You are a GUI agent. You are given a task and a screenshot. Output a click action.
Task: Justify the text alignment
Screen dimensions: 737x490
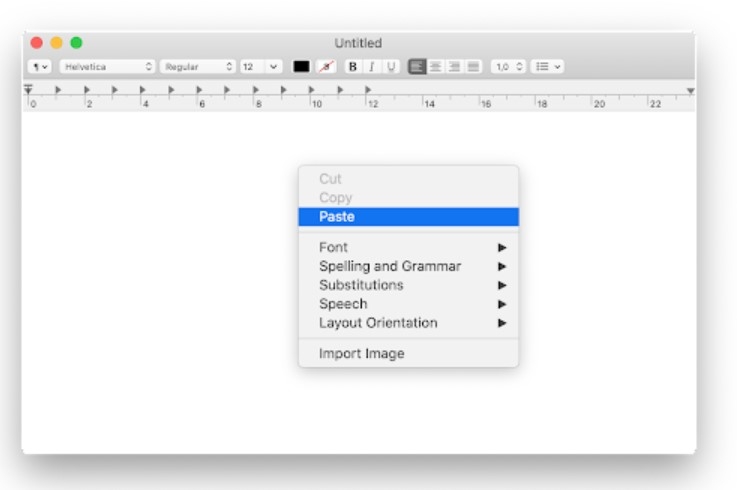[x=473, y=67]
